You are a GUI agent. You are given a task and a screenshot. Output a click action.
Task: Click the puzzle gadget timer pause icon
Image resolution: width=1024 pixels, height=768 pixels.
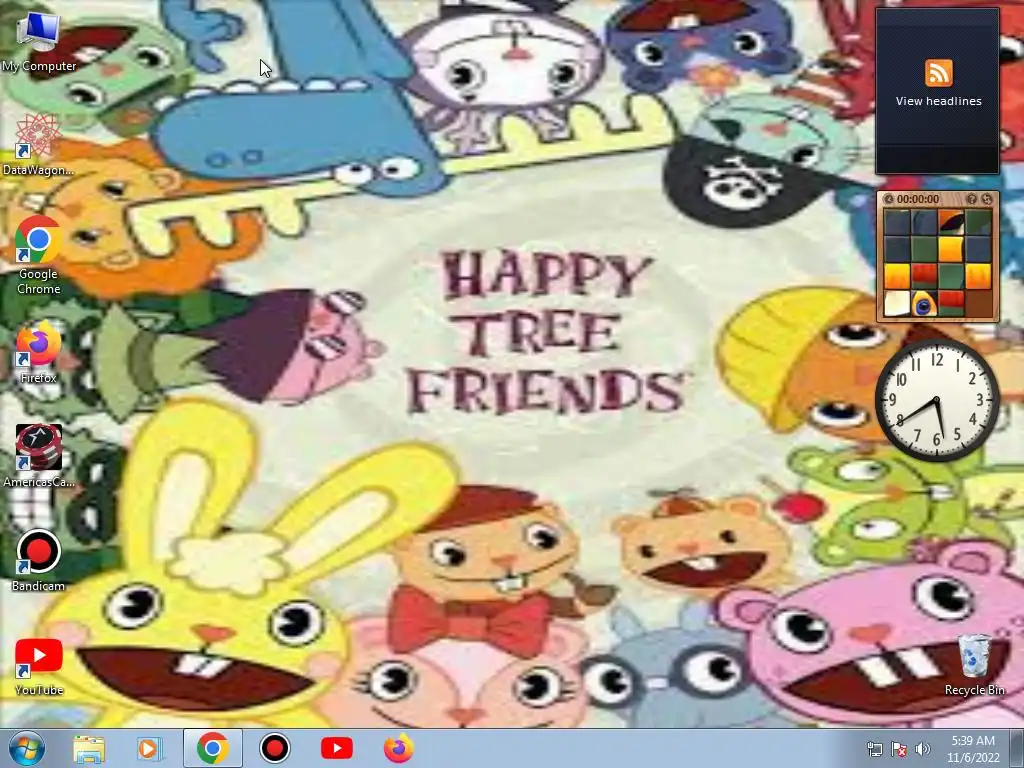click(x=889, y=199)
